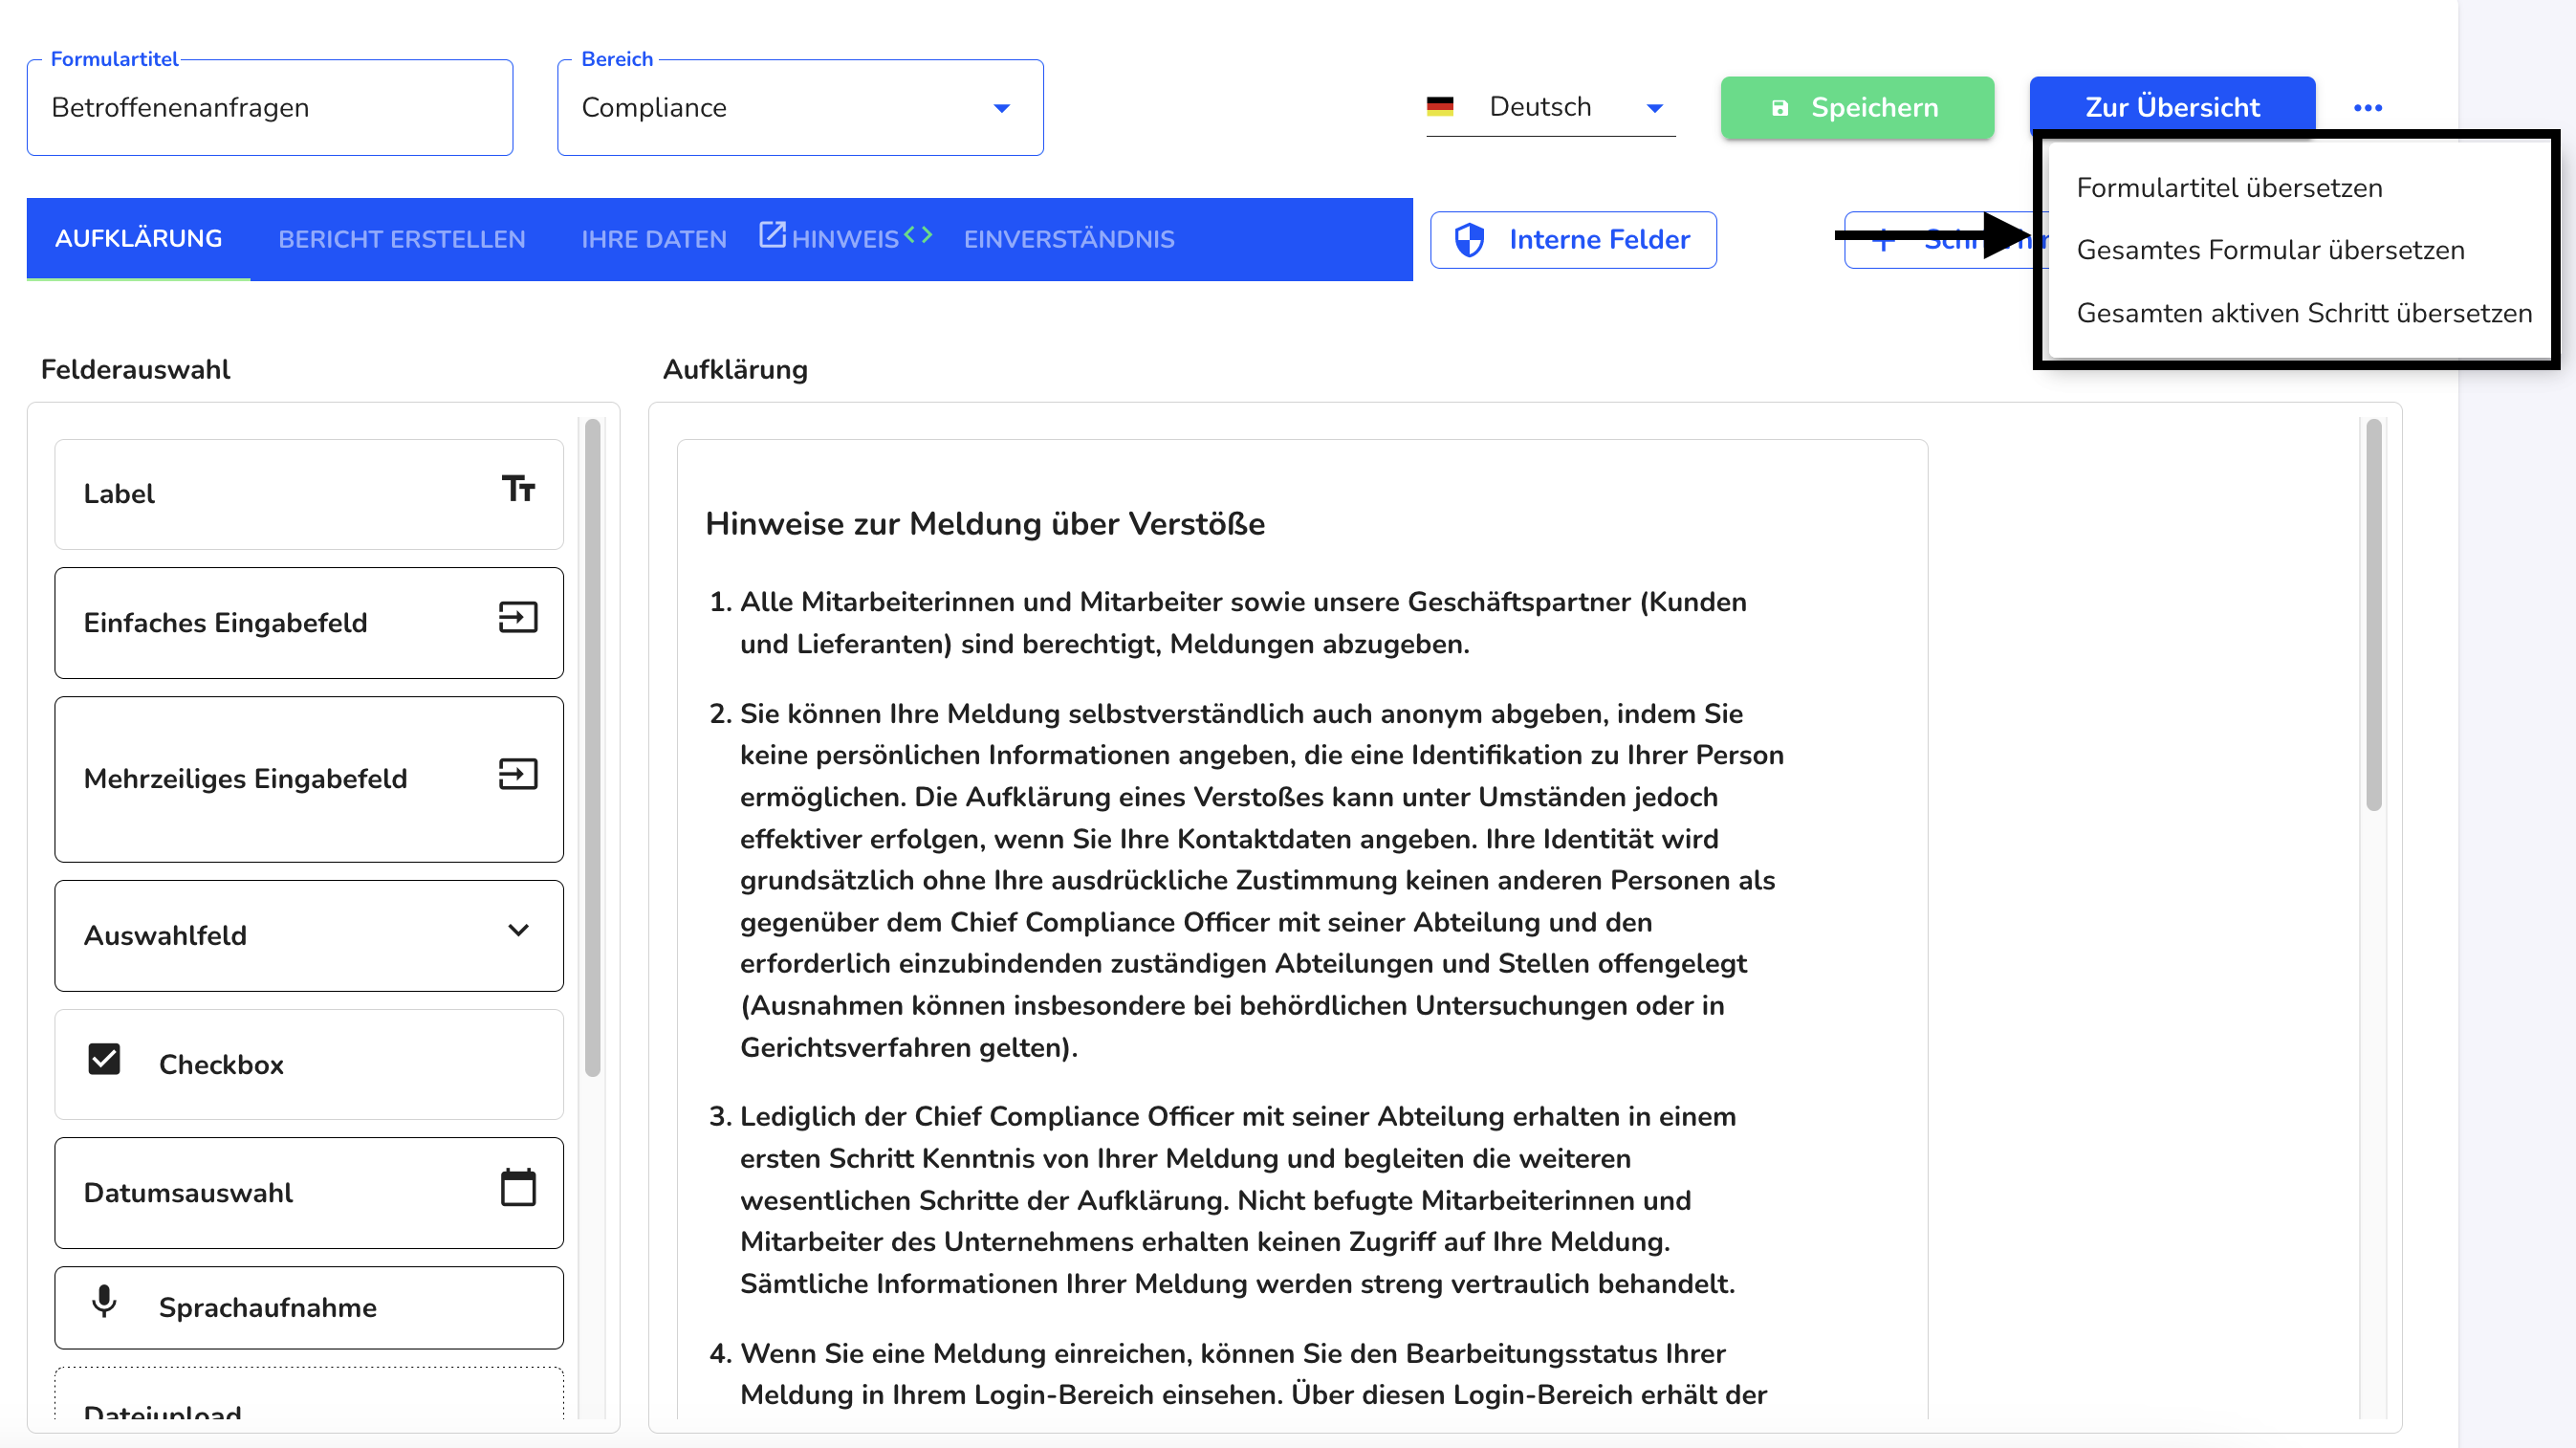Click the microphone icon on Sprachaufnahme
The width and height of the screenshot is (2576, 1448).
click(104, 1302)
